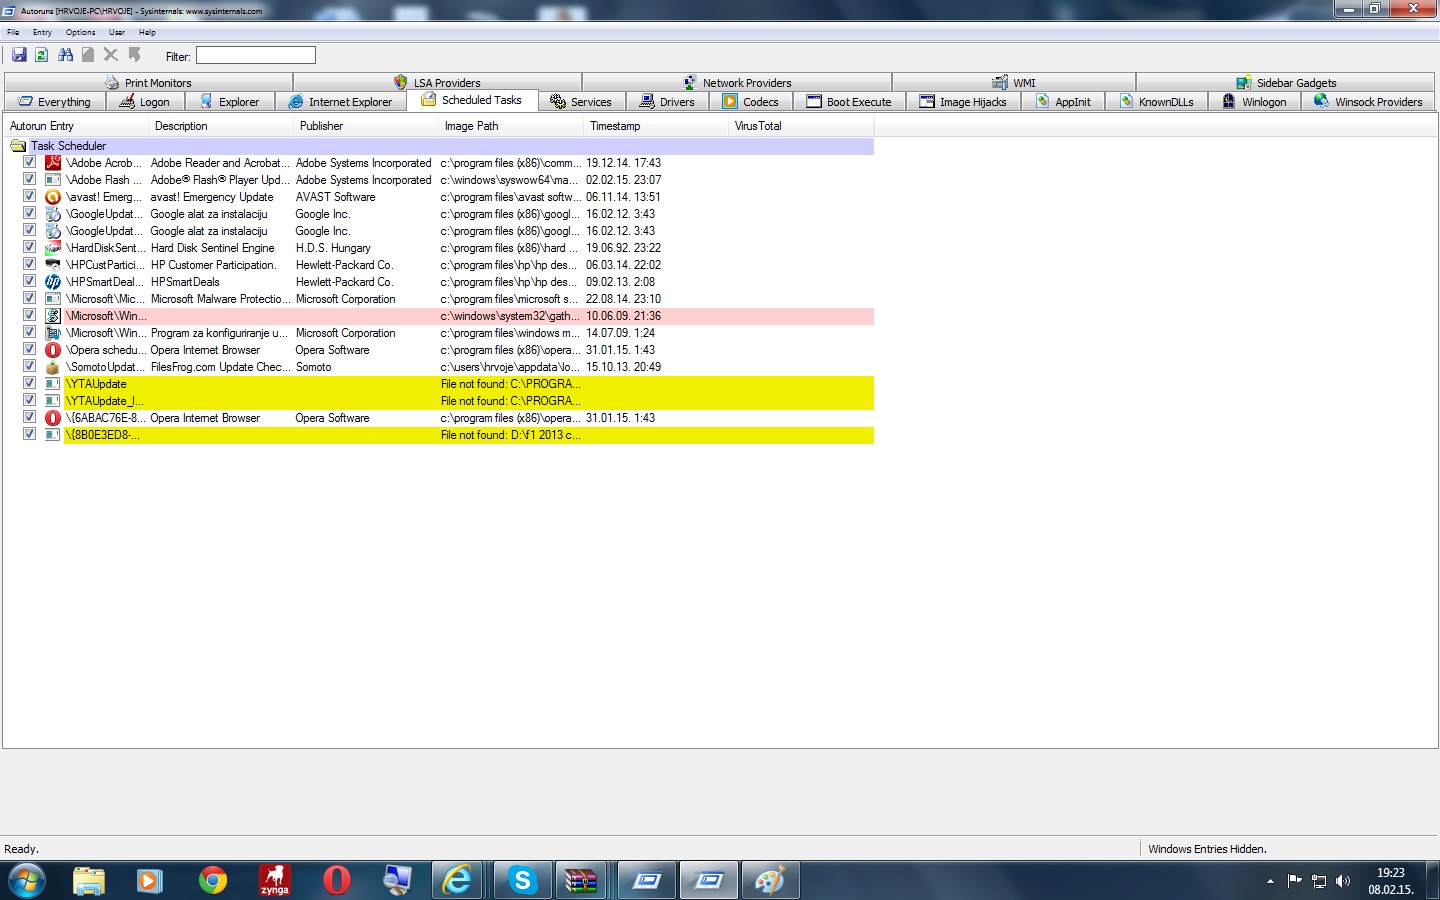Open the Codecs tab
The image size is (1440, 900).
point(750,101)
